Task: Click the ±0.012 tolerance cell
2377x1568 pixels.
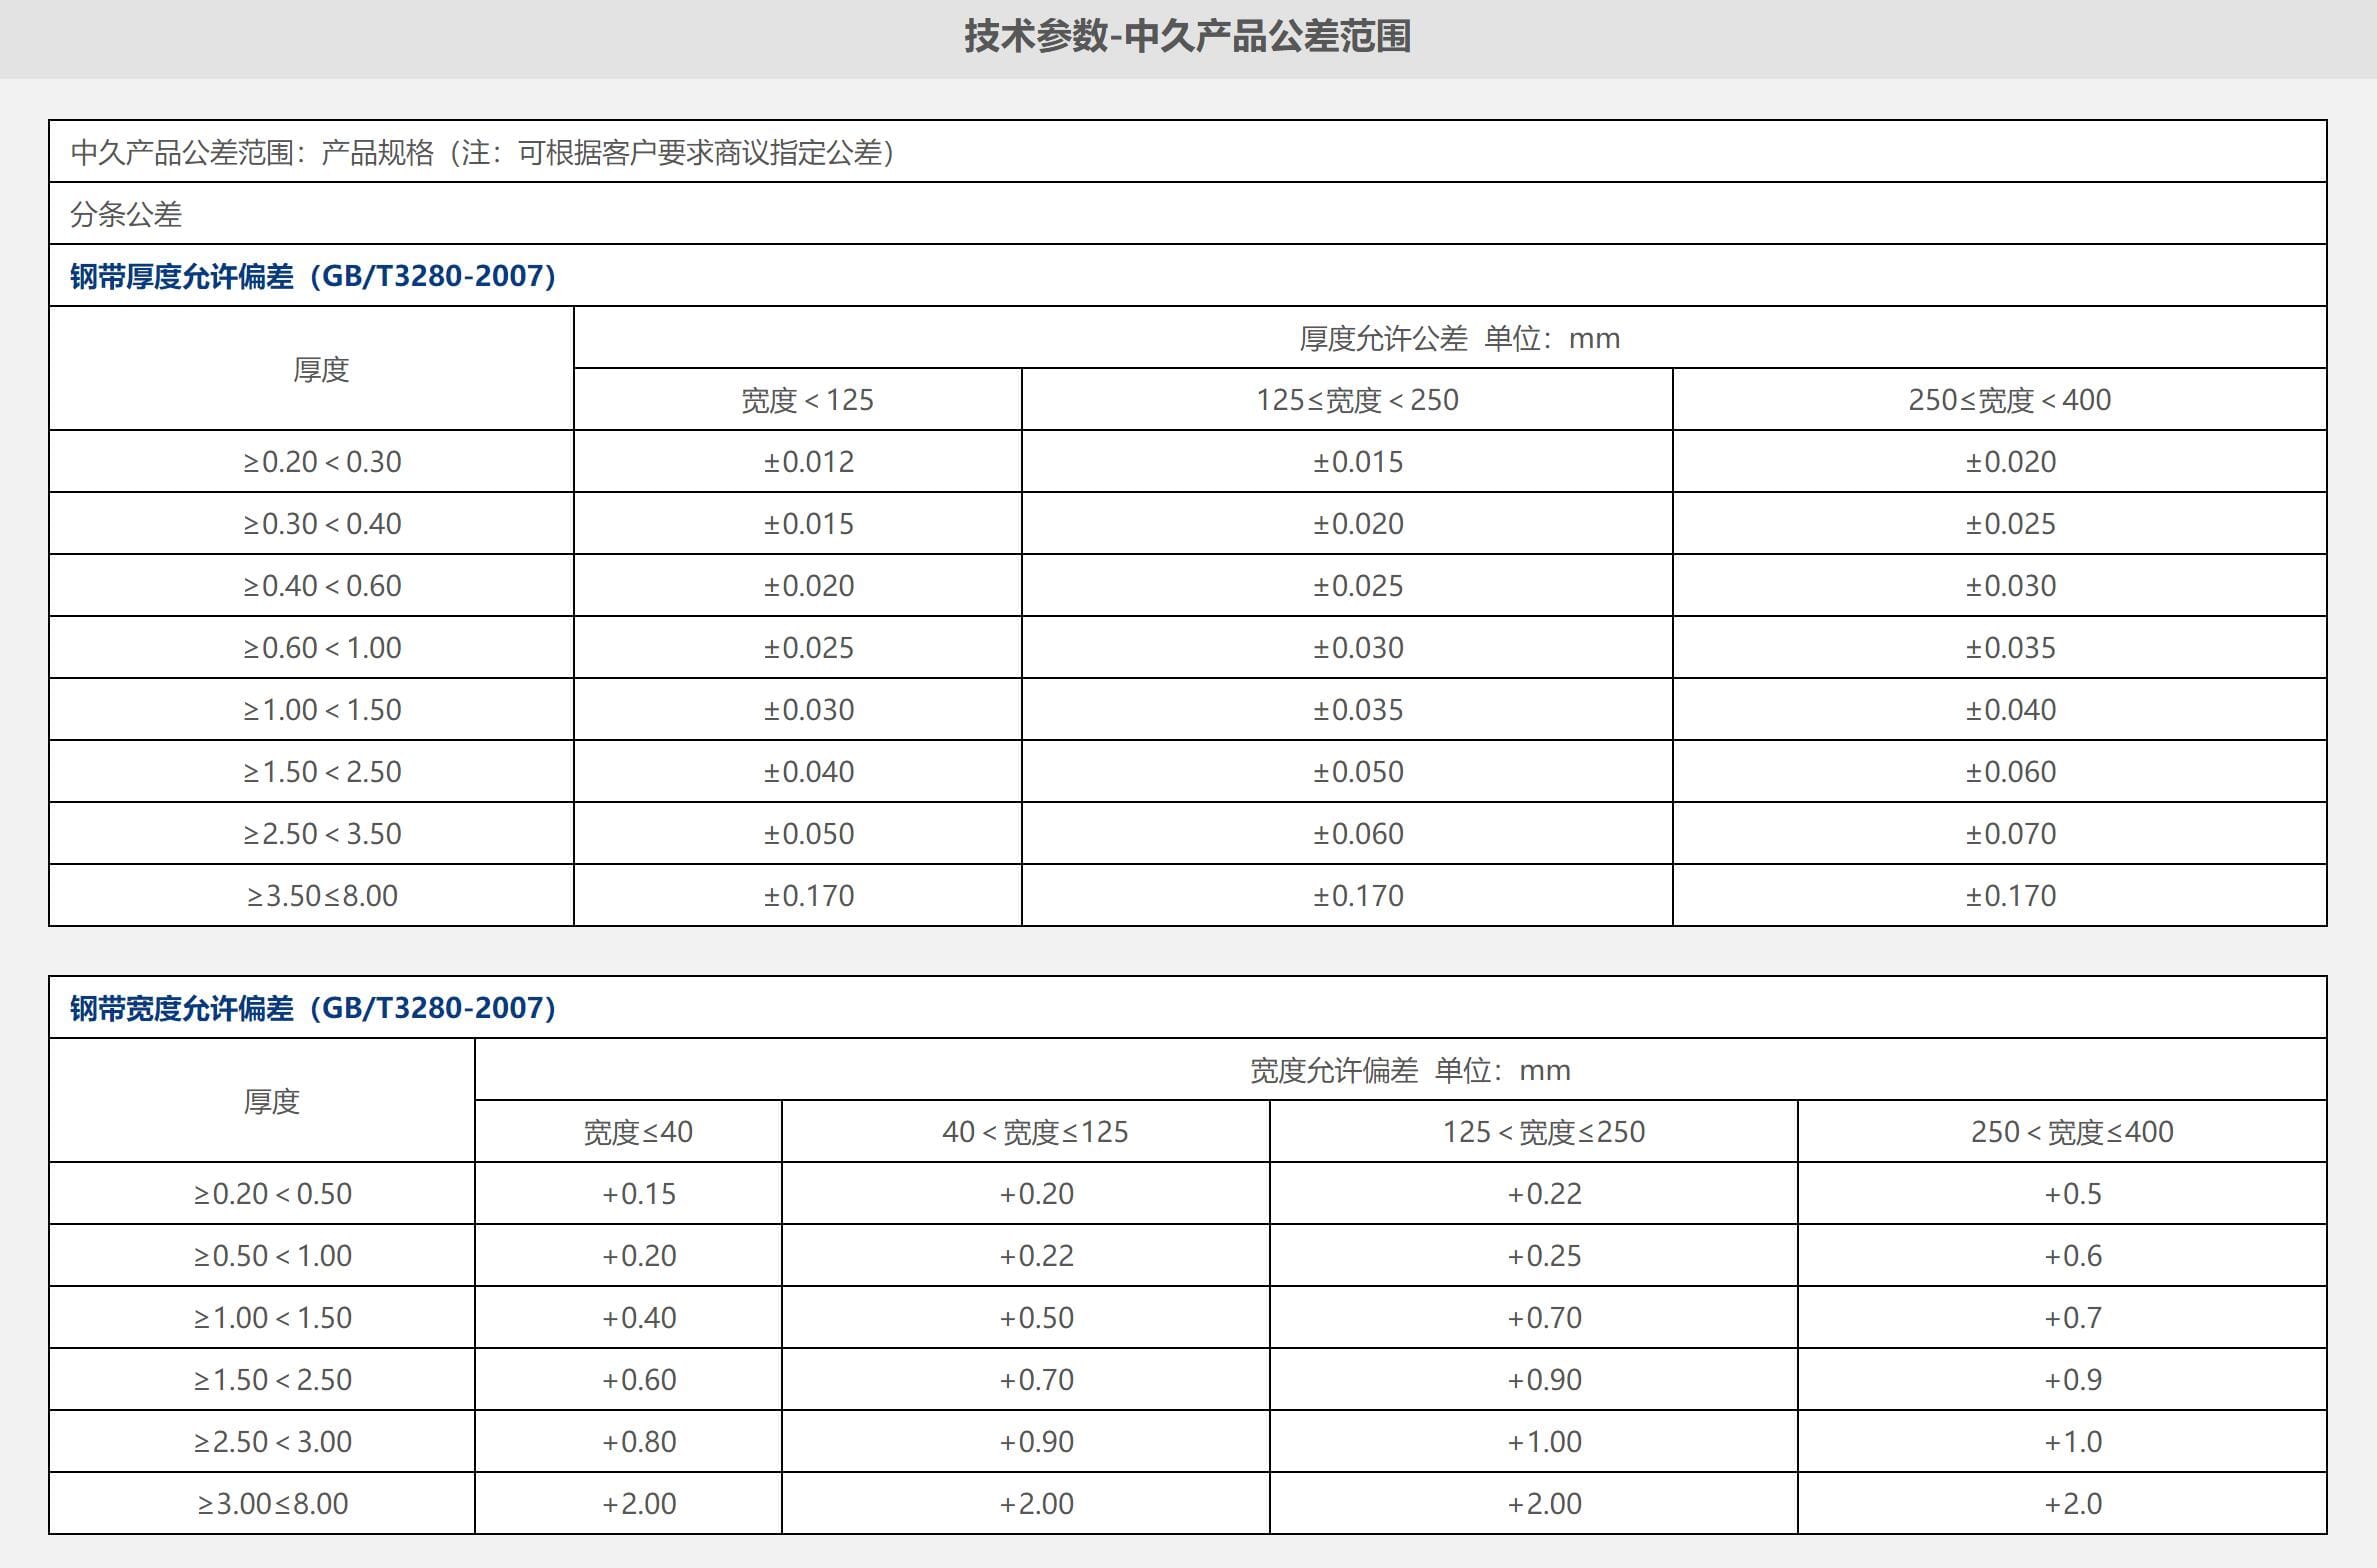Action: (808, 462)
